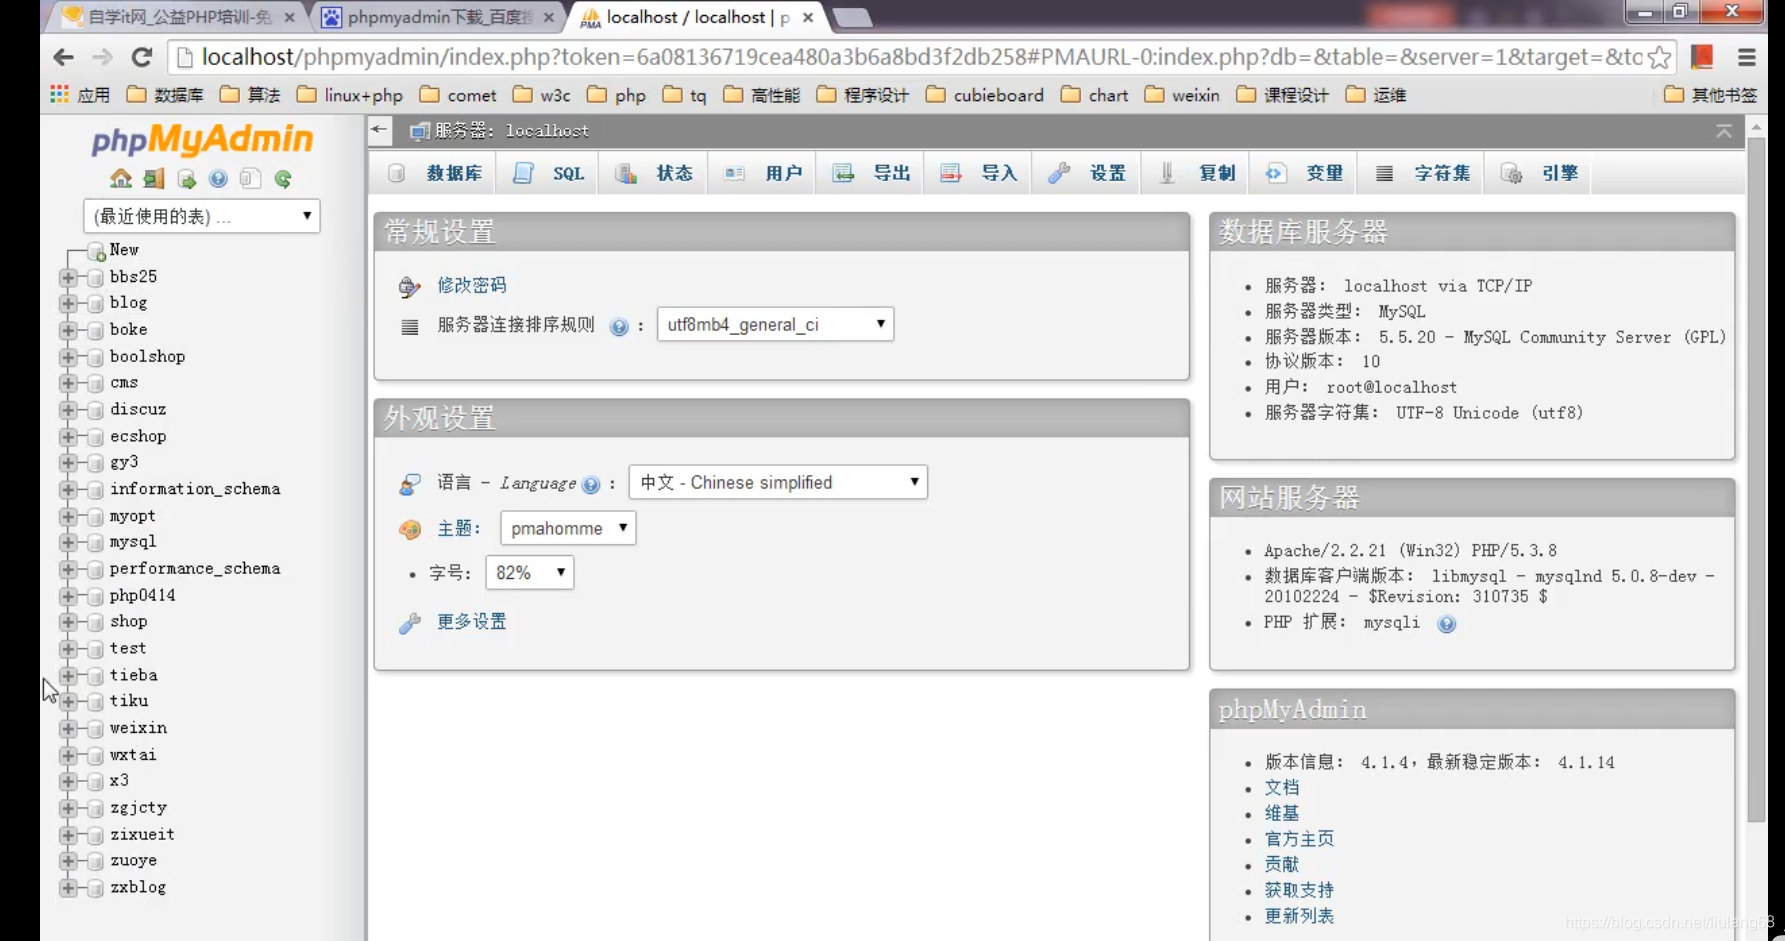Image resolution: width=1785 pixels, height=941 pixels.
Task: Open the 82% font size dropdown
Action: [529, 572]
